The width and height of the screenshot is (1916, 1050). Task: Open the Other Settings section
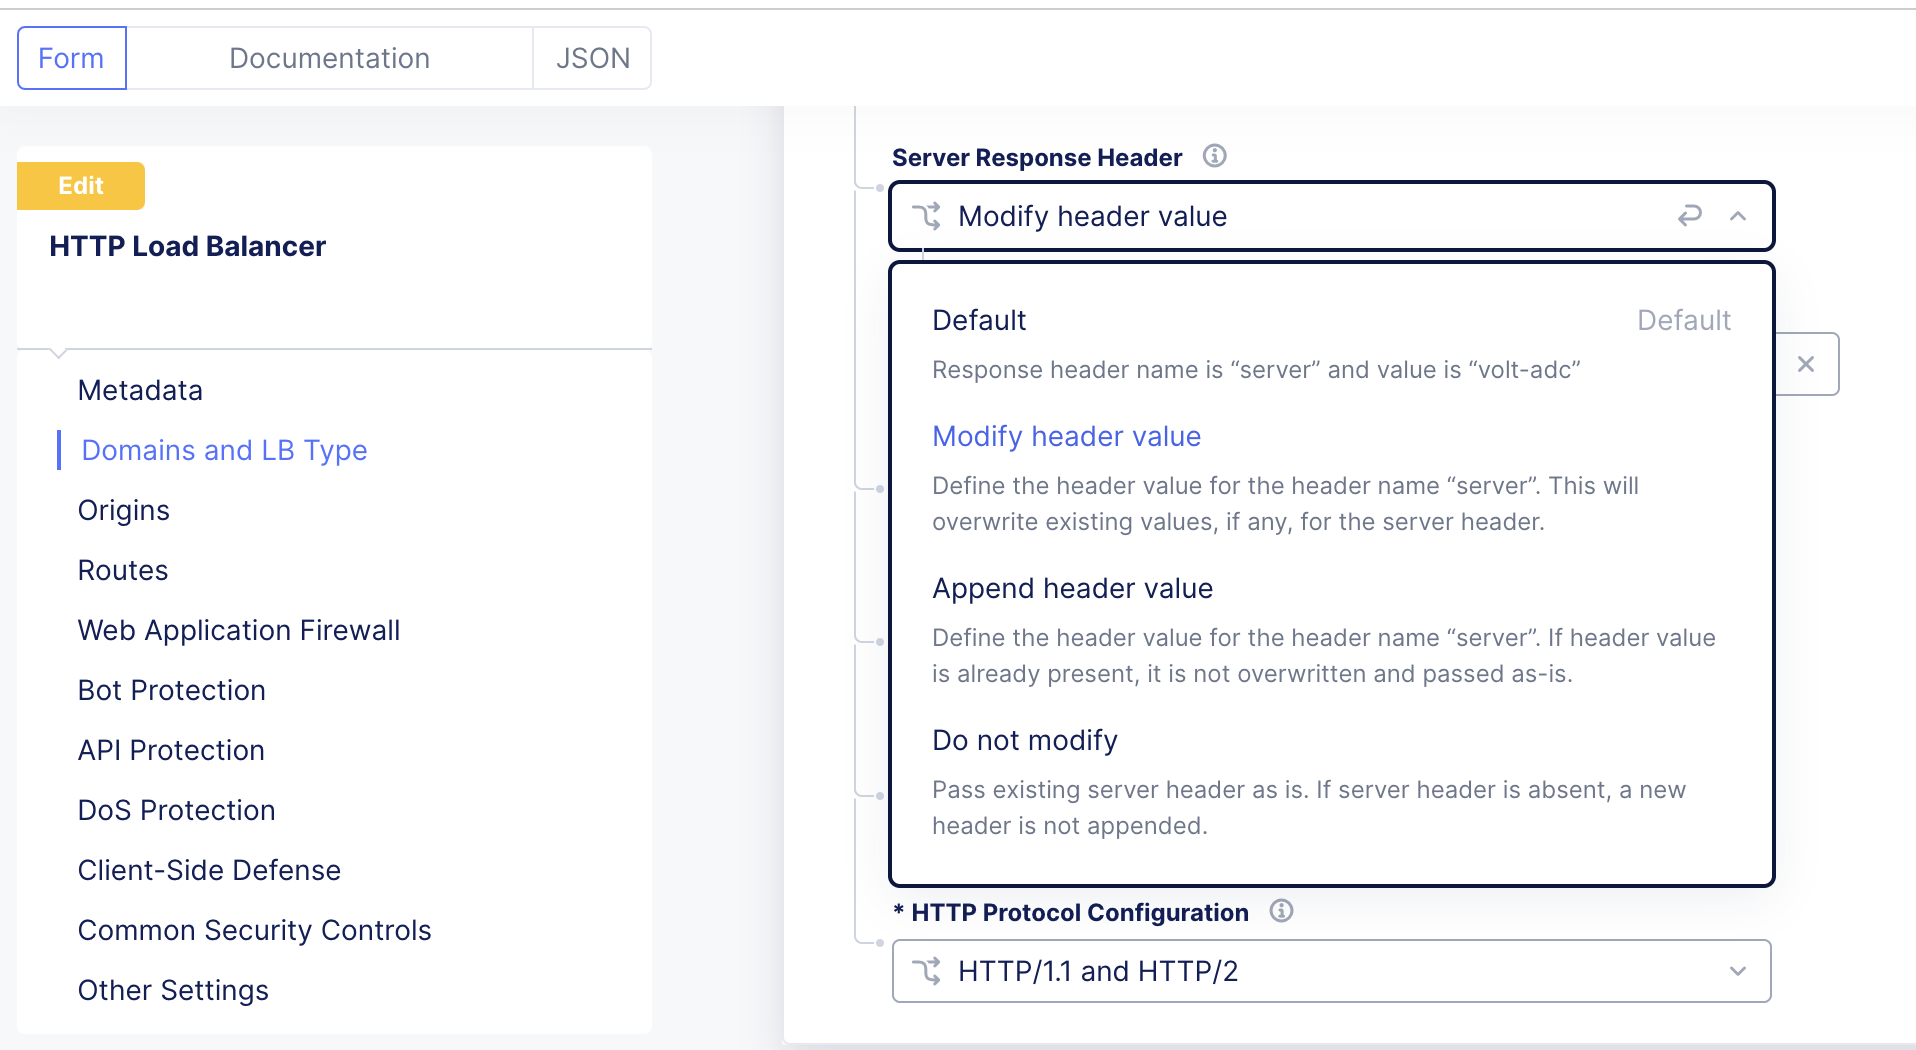(173, 990)
